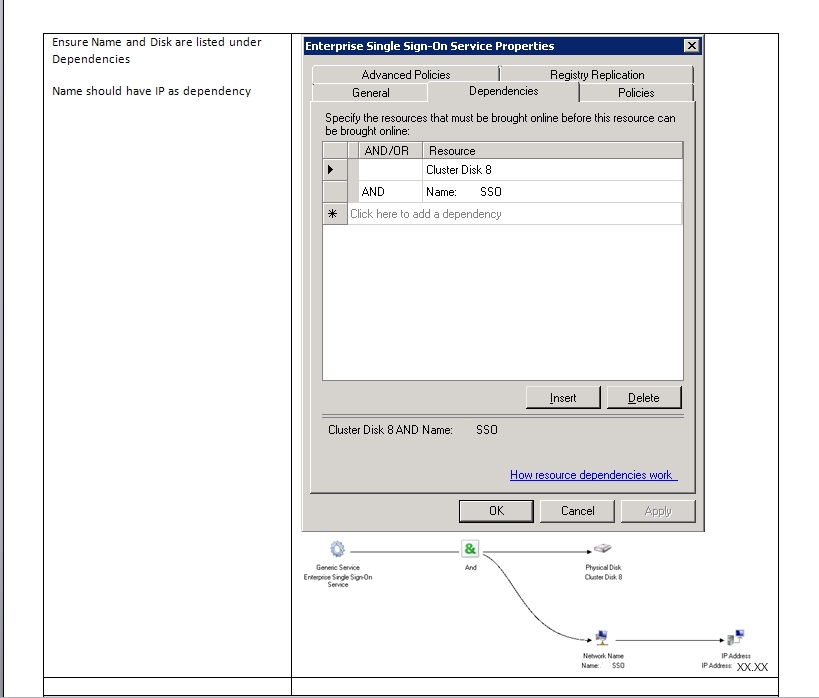Viewport: 819px width, 698px height.
Task: Switch to the Registry Replication tab
Action: click(x=597, y=75)
